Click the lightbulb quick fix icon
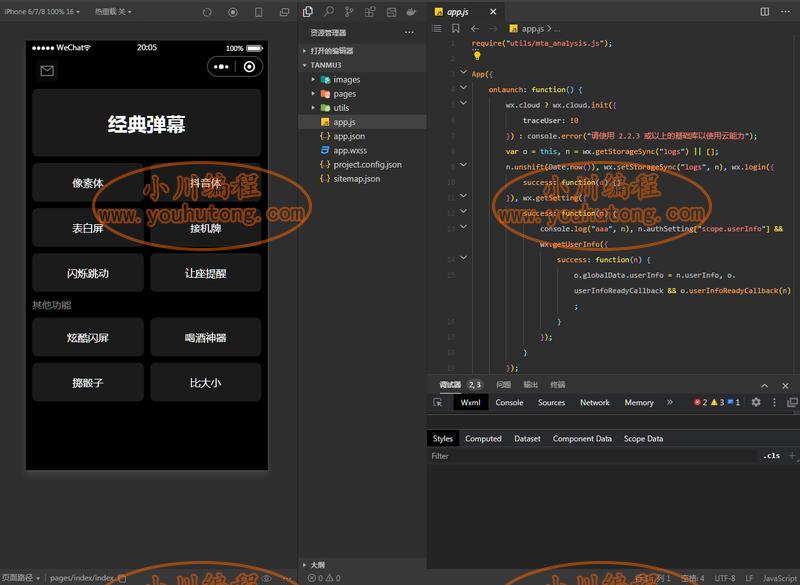This screenshot has height=585, width=800. 477,56
